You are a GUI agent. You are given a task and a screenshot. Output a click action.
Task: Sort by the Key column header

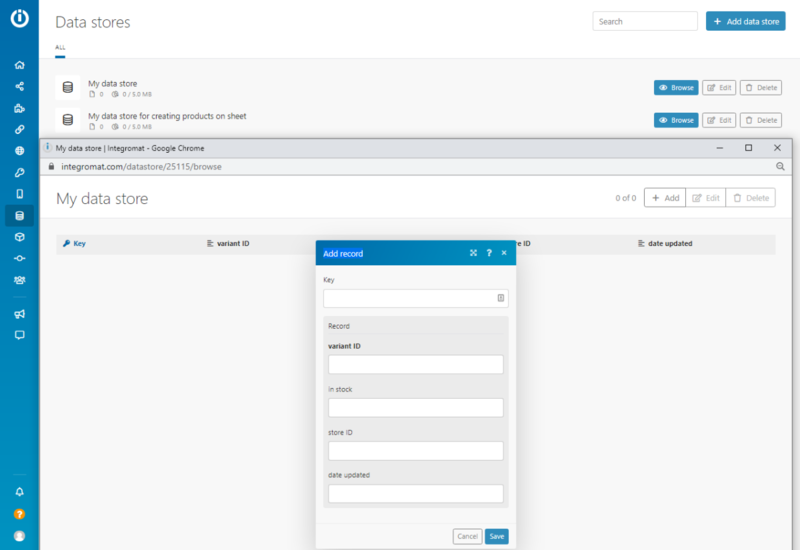pyautogui.click(x=74, y=243)
